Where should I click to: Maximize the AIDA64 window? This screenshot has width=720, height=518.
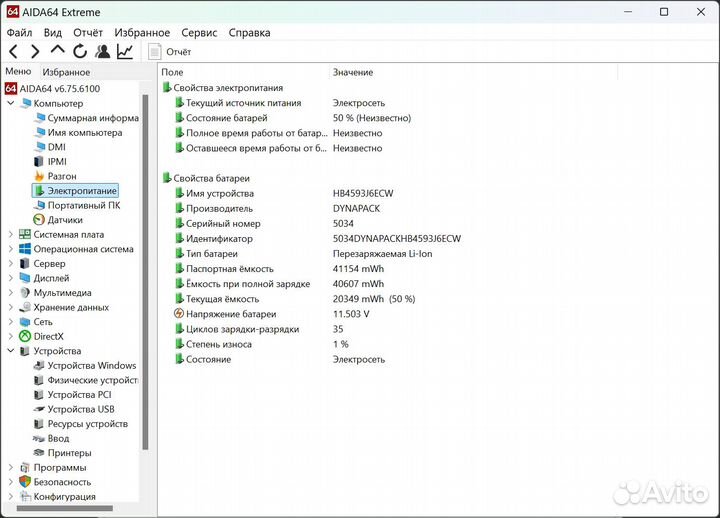pyautogui.click(x=664, y=12)
